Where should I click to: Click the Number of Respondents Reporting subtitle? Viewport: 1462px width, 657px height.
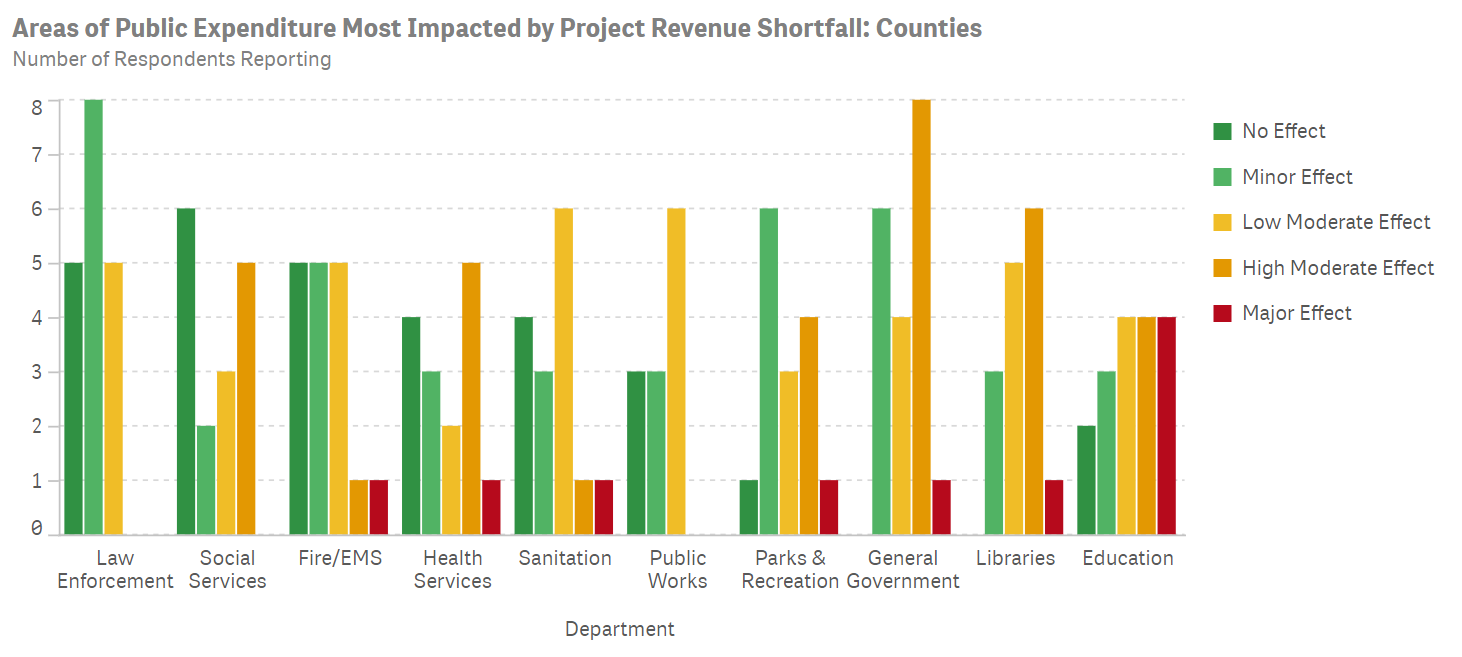[x=172, y=59]
